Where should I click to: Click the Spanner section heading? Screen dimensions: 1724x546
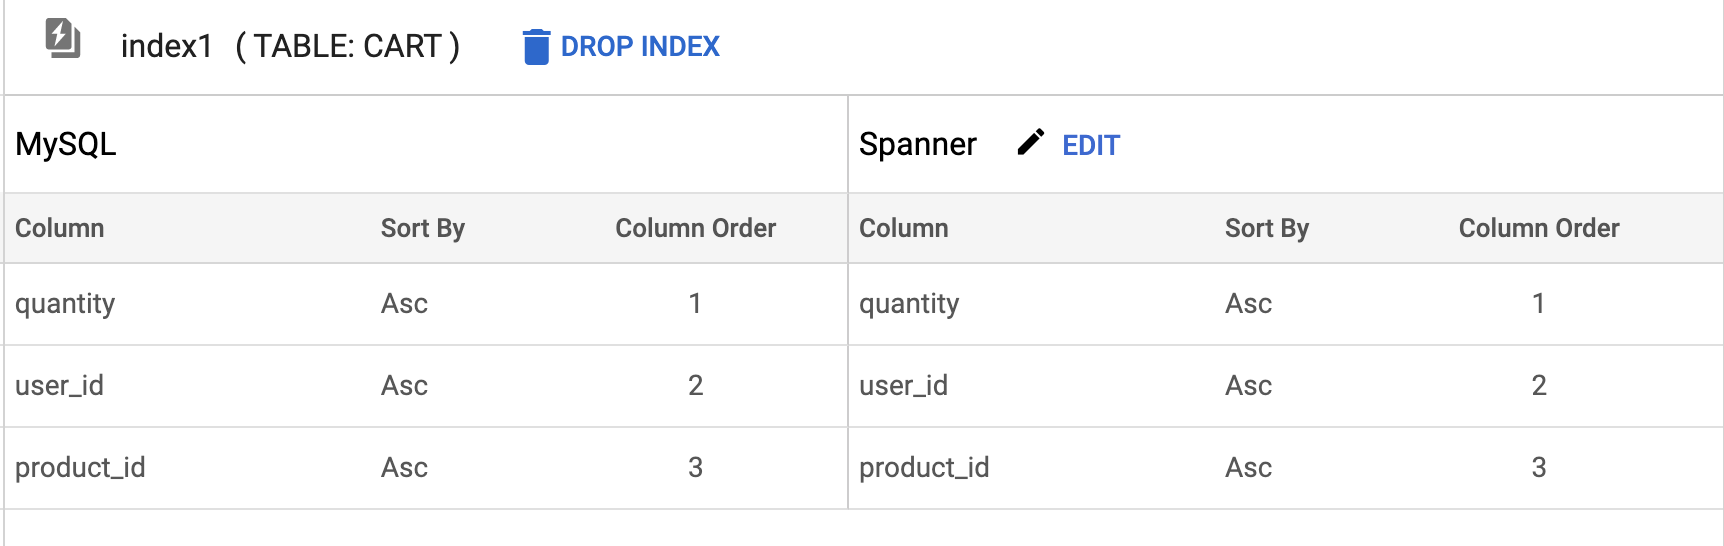[x=918, y=144]
